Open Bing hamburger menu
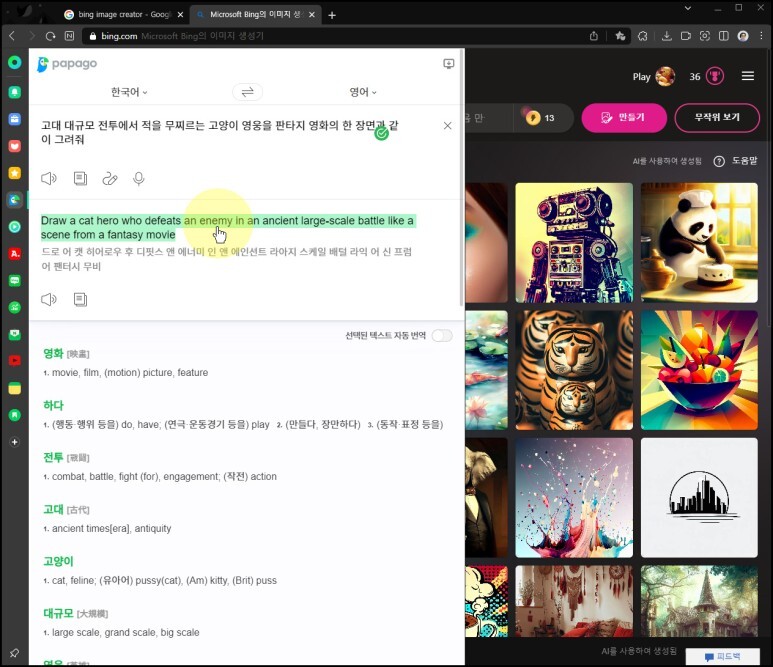 (x=748, y=76)
